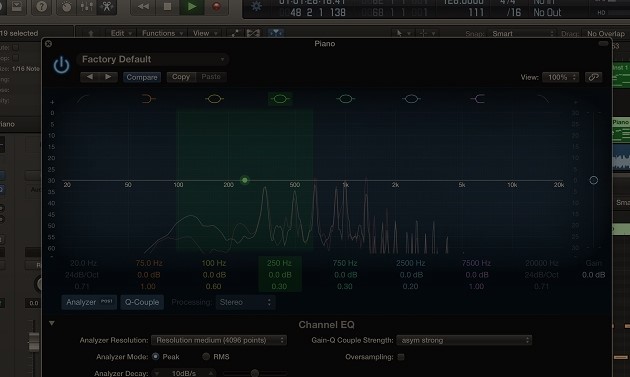The image size is (630, 377).
Task: Start playback with the green Play button
Action: point(192,6)
